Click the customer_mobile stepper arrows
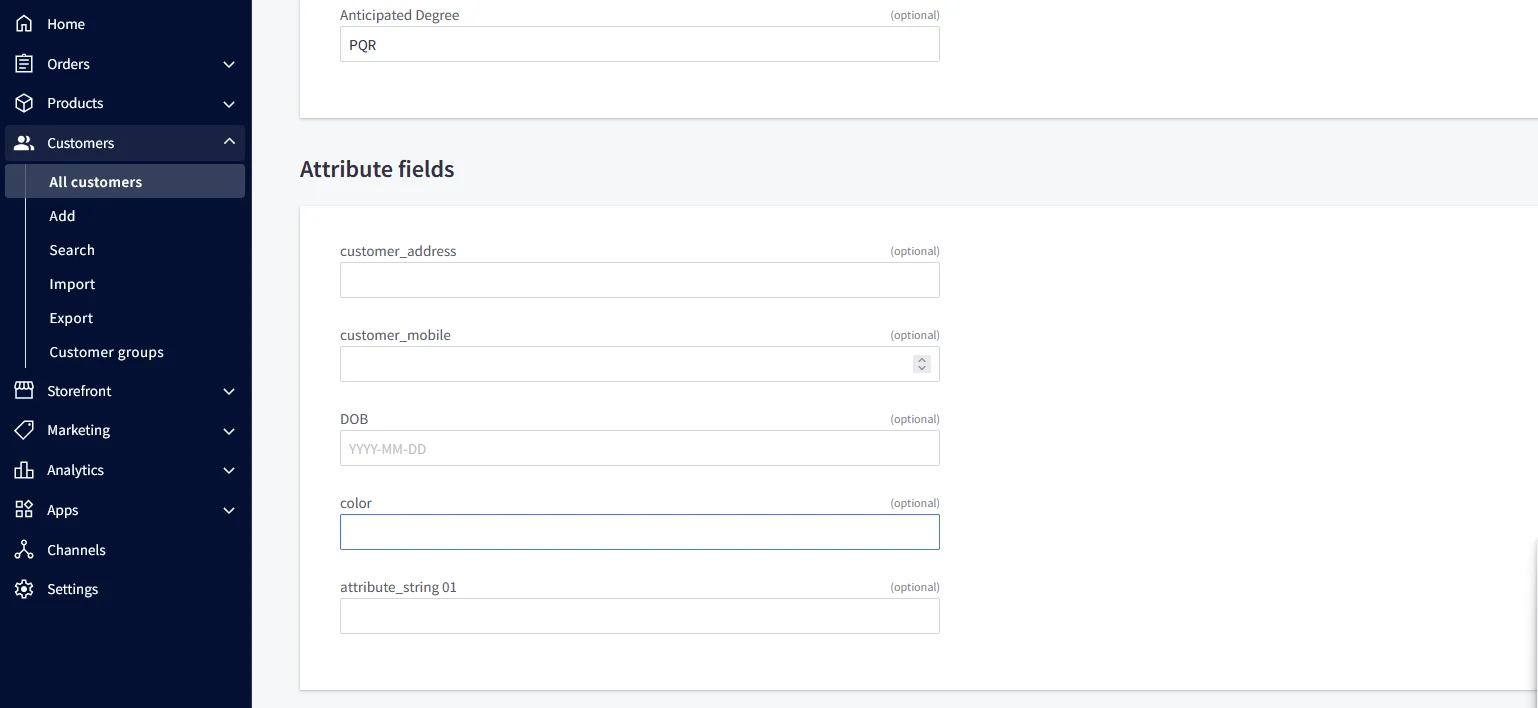 tap(921, 364)
